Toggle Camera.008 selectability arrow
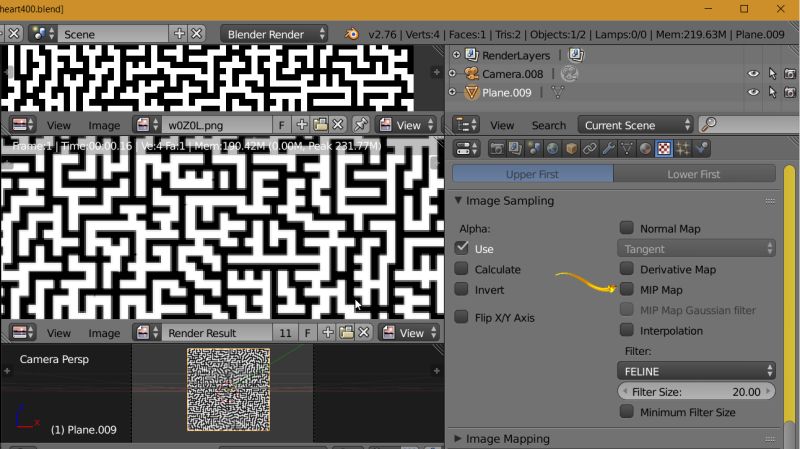This screenshot has width=800, height=449. pos(772,74)
